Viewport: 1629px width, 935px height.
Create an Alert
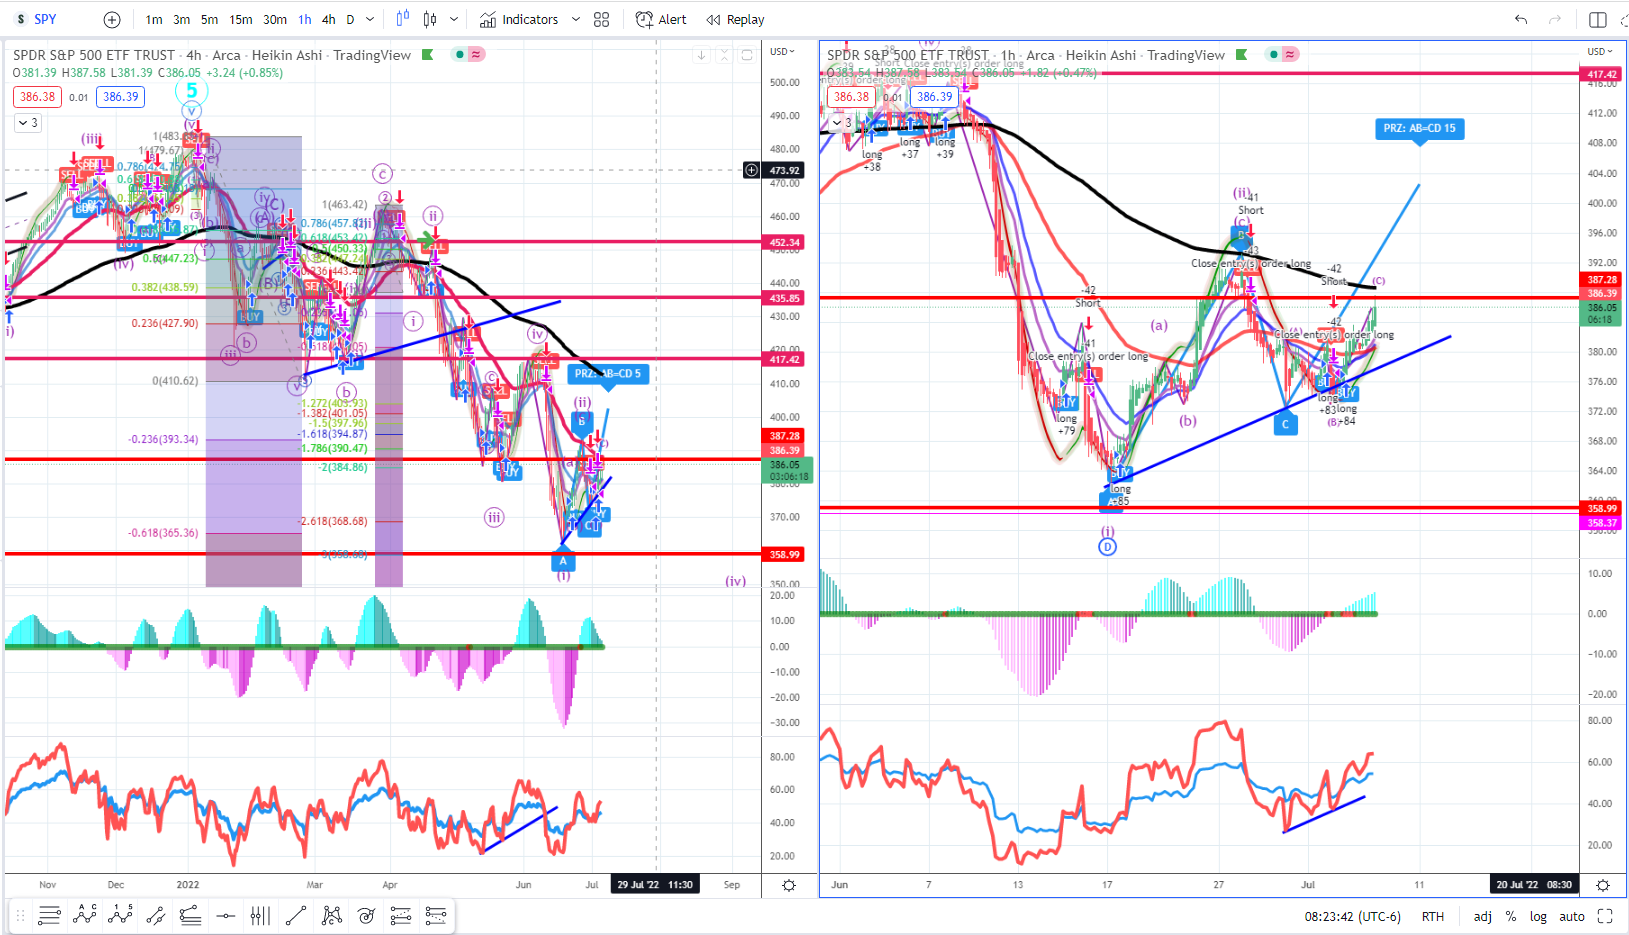pyautogui.click(x=661, y=19)
